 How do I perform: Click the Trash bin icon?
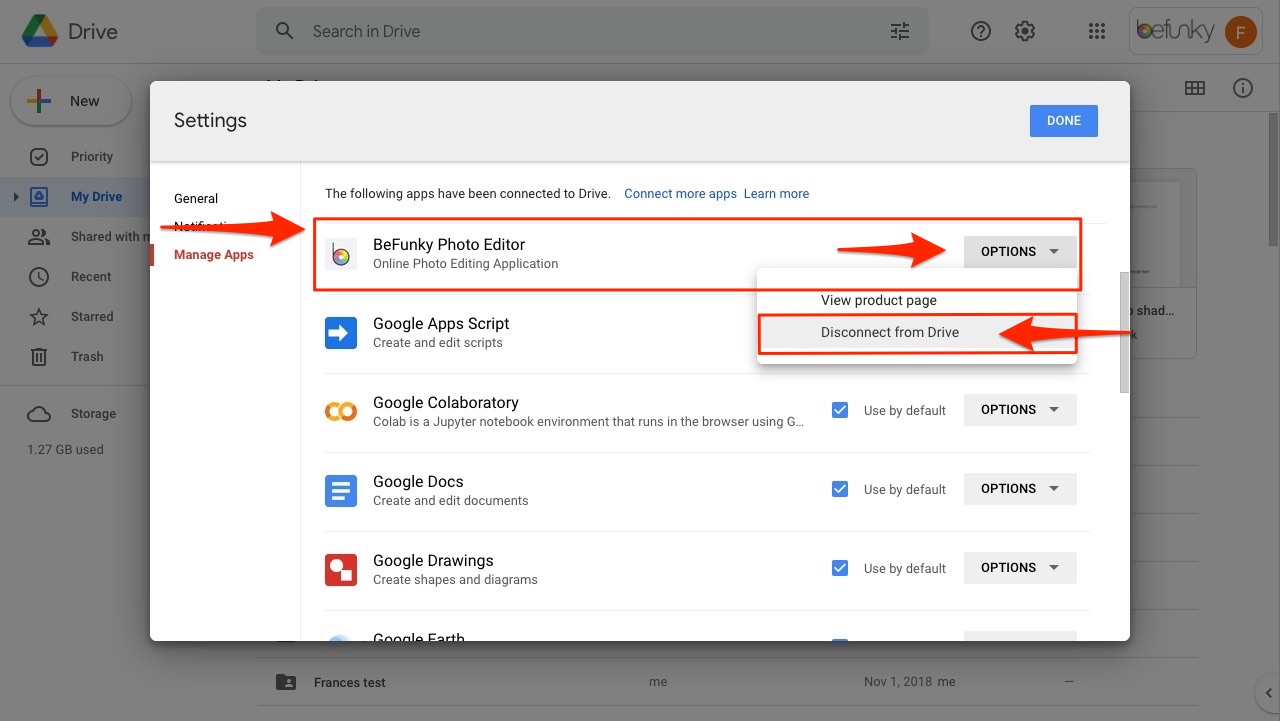[x=39, y=357]
